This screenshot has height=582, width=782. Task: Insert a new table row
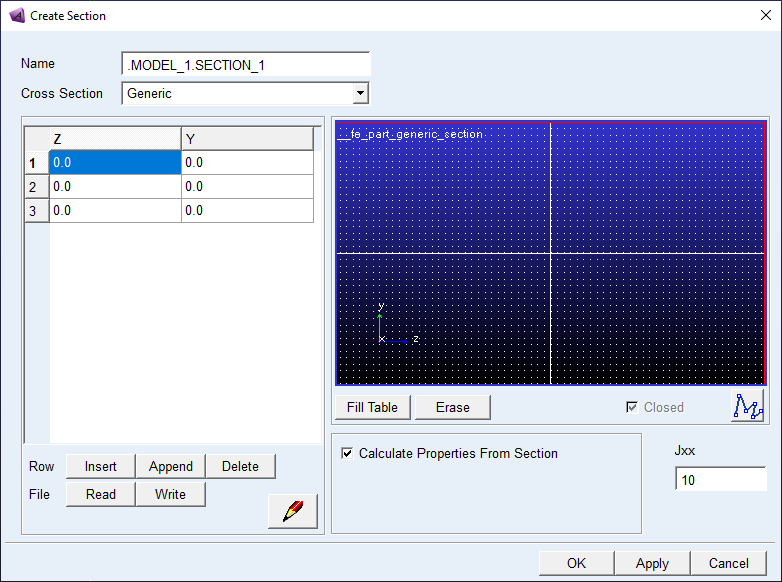click(x=100, y=466)
